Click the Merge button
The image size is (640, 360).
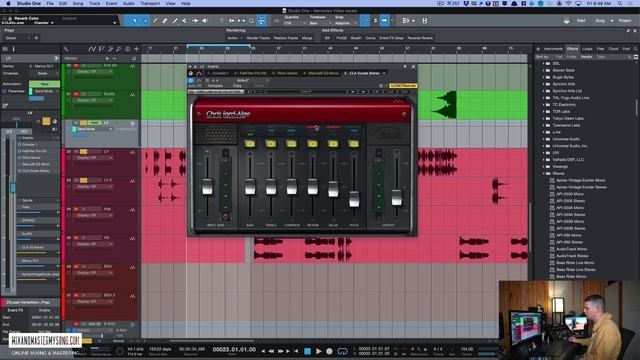click(307, 38)
